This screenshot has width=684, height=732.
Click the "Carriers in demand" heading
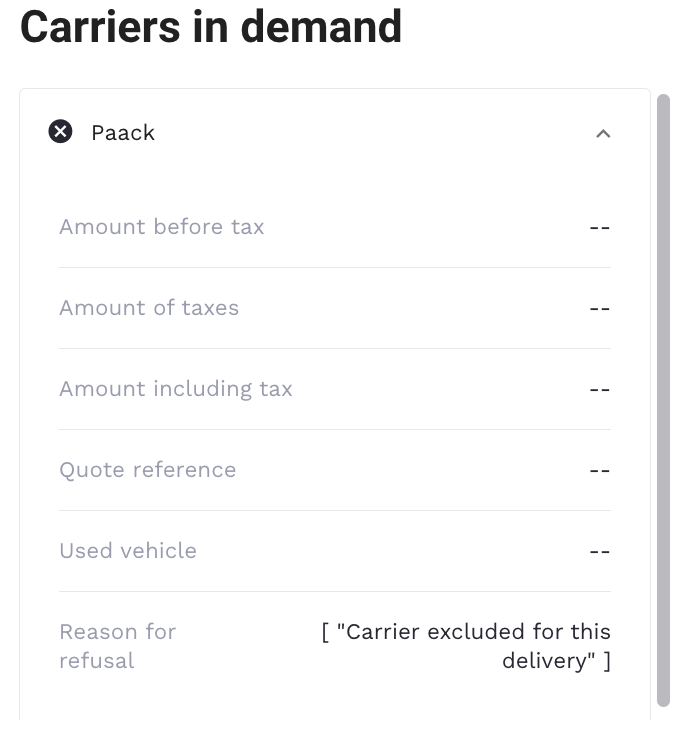click(211, 27)
